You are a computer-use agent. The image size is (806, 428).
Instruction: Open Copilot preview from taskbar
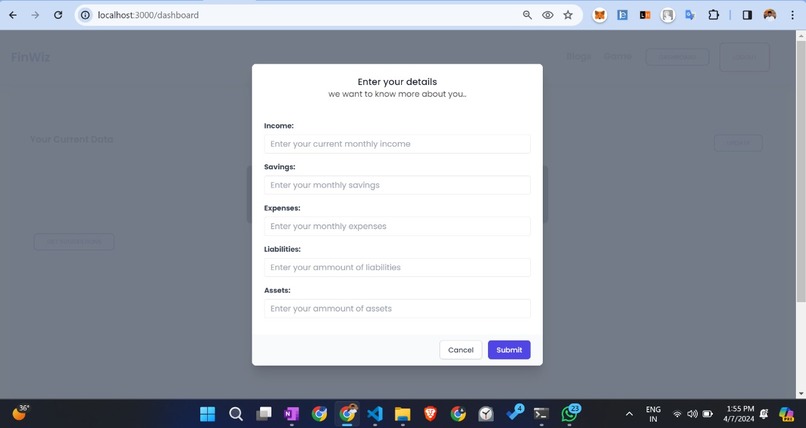(x=786, y=414)
